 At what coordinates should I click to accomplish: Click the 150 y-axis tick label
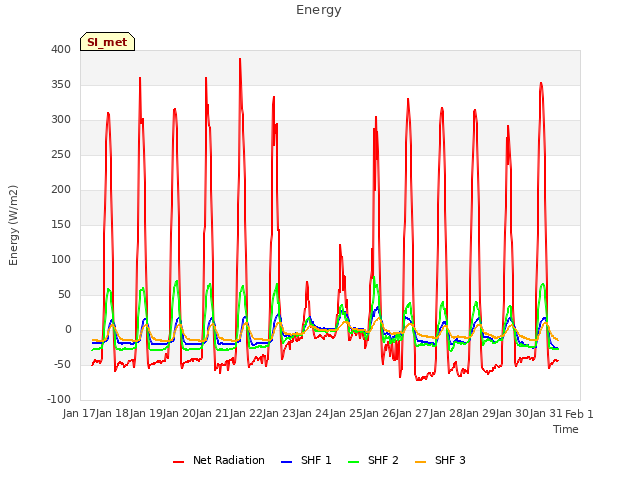(61, 225)
